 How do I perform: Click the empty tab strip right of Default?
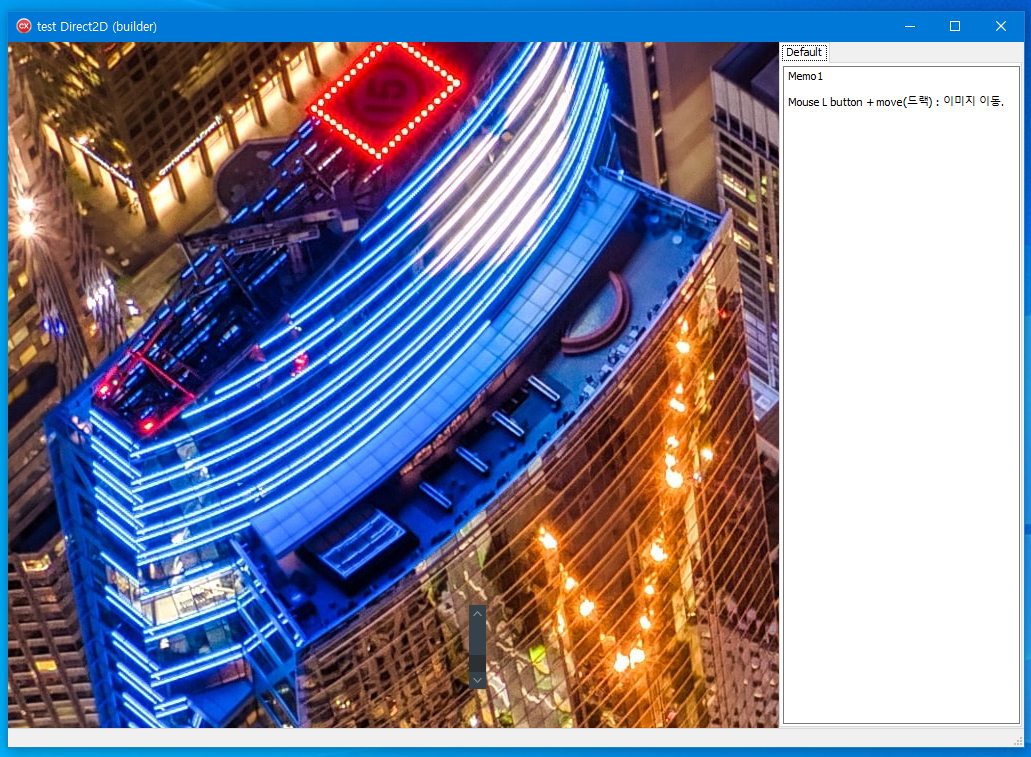click(920, 52)
